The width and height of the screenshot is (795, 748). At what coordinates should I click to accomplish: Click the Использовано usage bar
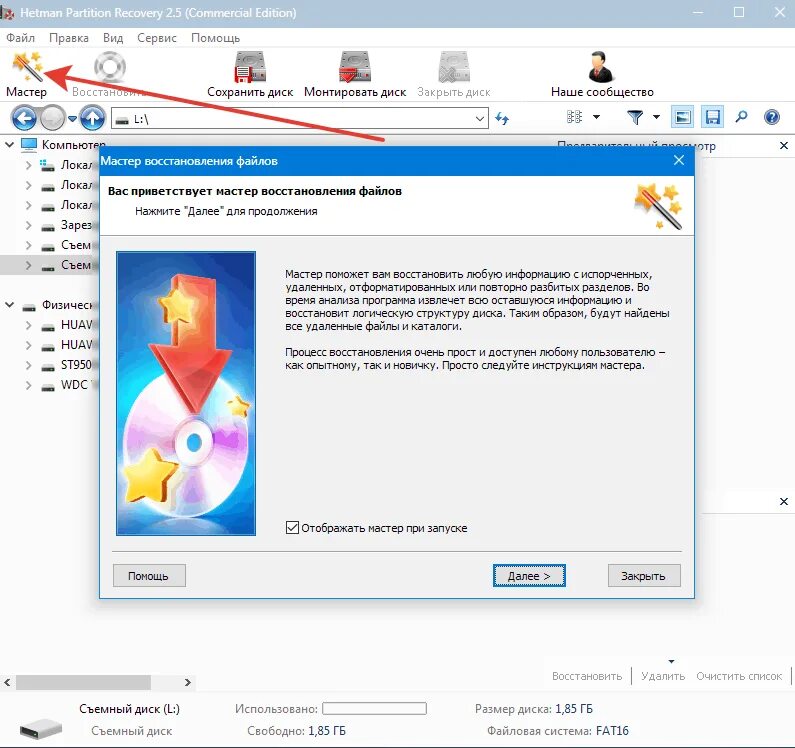pyautogui.click(x=374, y=708)
